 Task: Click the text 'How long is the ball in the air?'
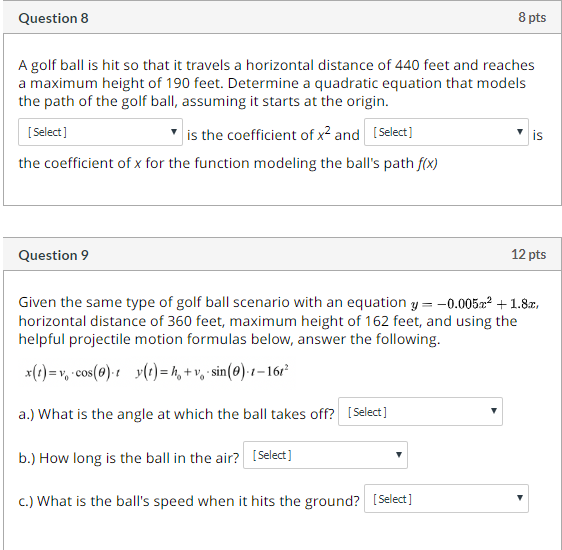(x=139, y=458)
